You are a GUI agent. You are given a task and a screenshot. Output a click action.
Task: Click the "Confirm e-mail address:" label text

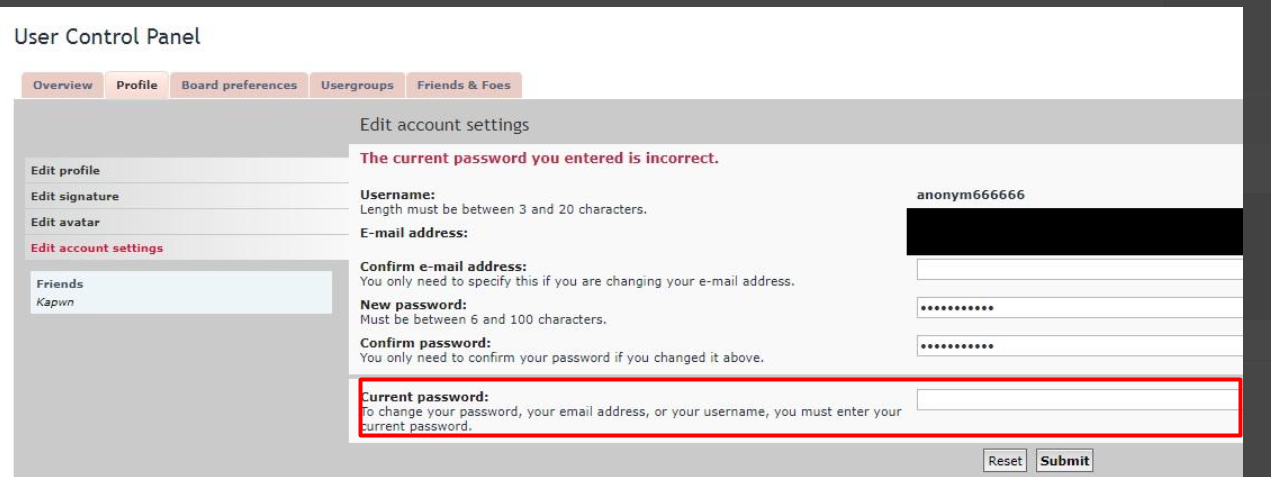[x=441, y=266]
